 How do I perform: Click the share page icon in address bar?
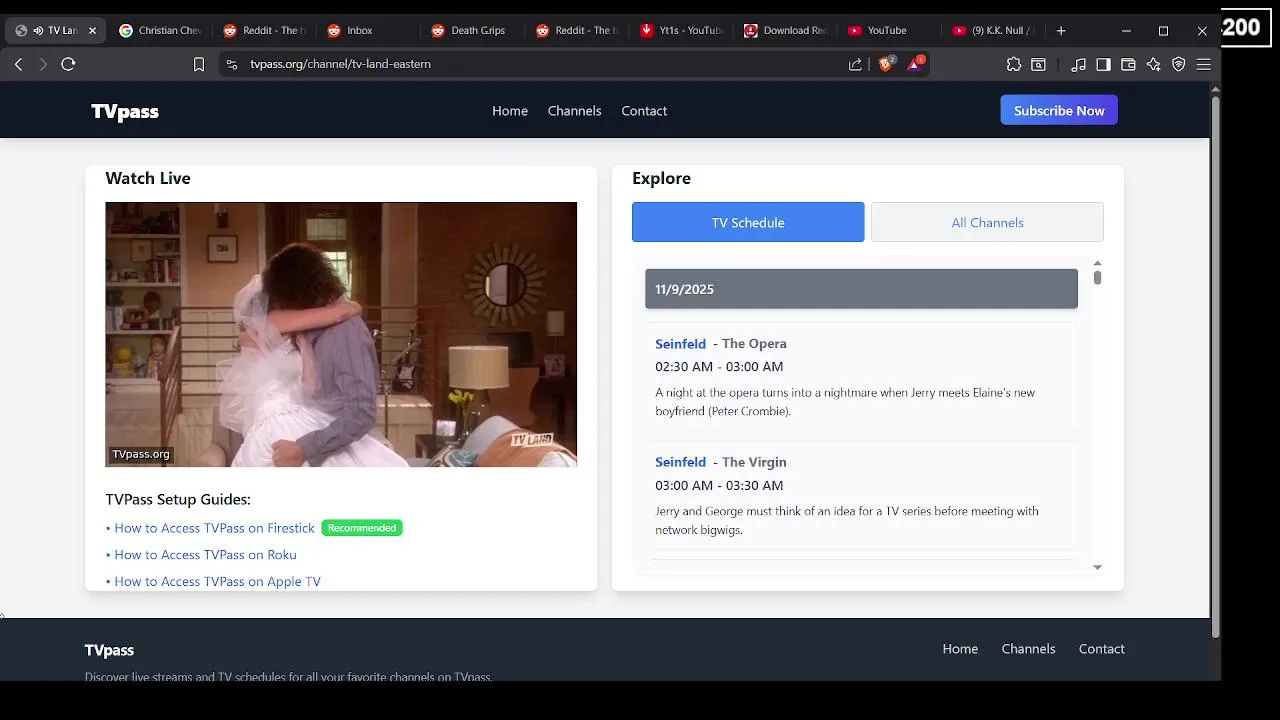pos(855,64)
